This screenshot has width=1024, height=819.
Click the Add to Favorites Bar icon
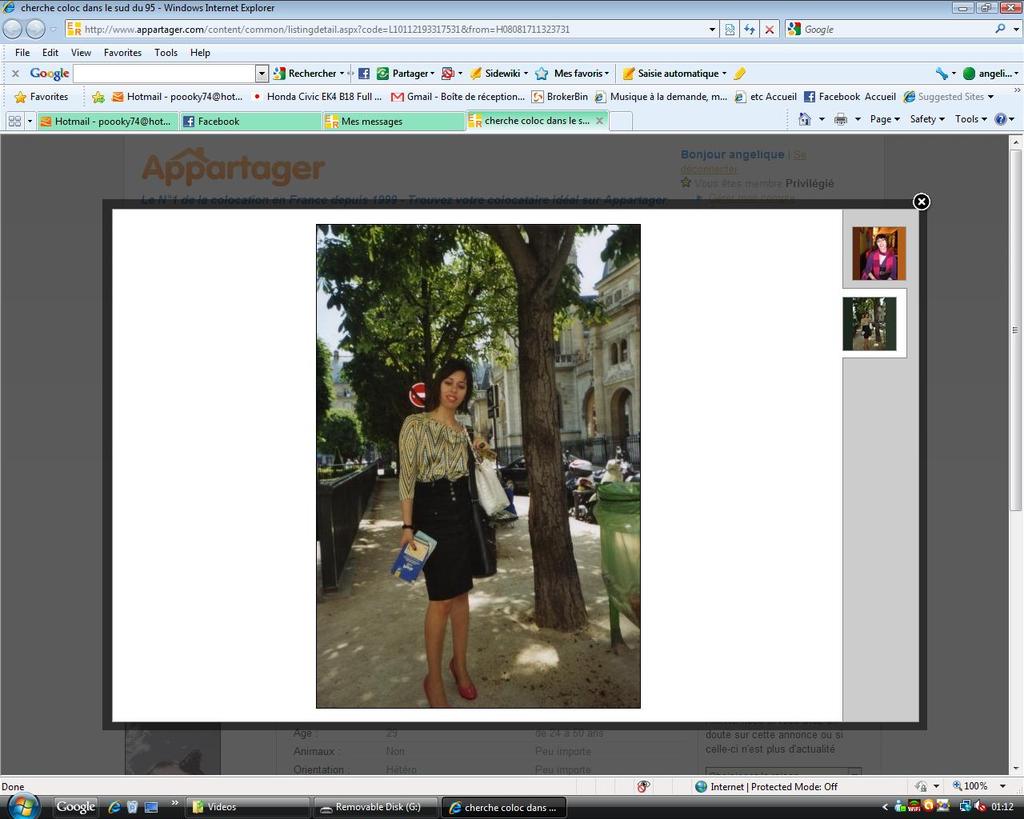(x=98, y=97)
